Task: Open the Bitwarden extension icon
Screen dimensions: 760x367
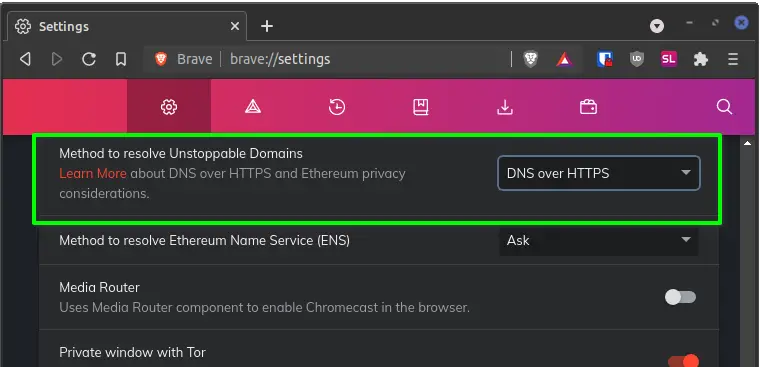Action: tap(604, 59)
